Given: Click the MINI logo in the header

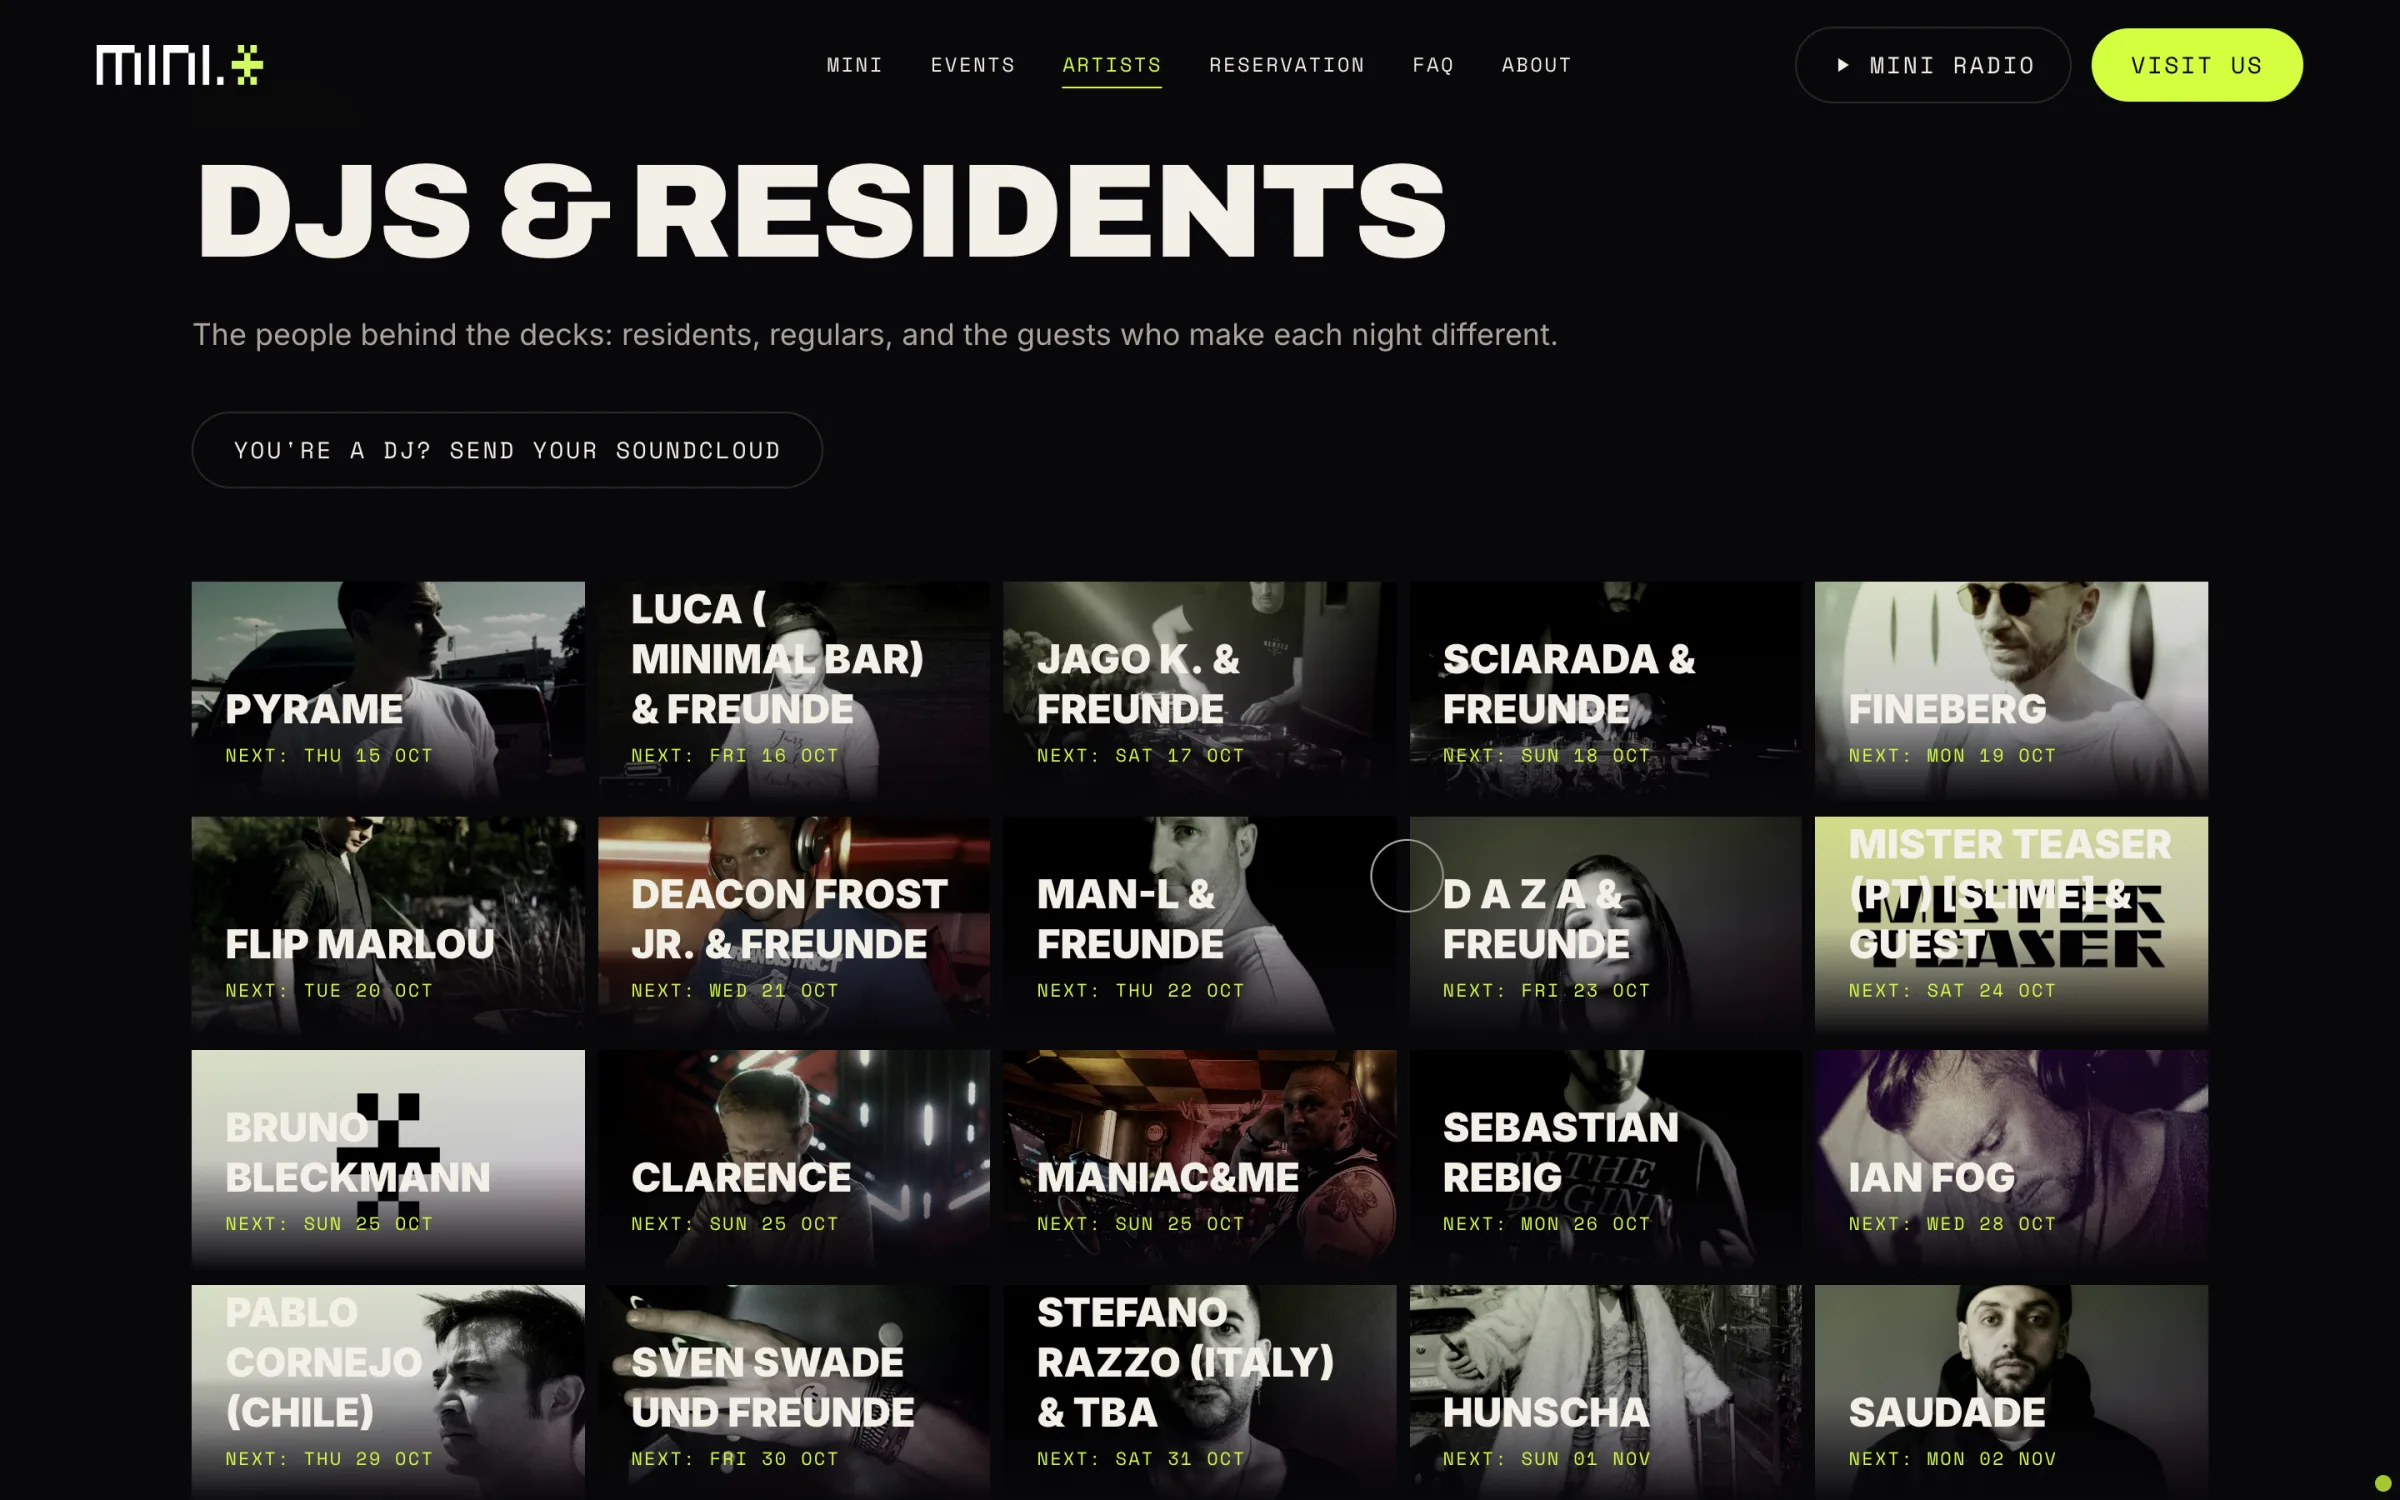Looking at the screenshot, I should coord(179,65).
